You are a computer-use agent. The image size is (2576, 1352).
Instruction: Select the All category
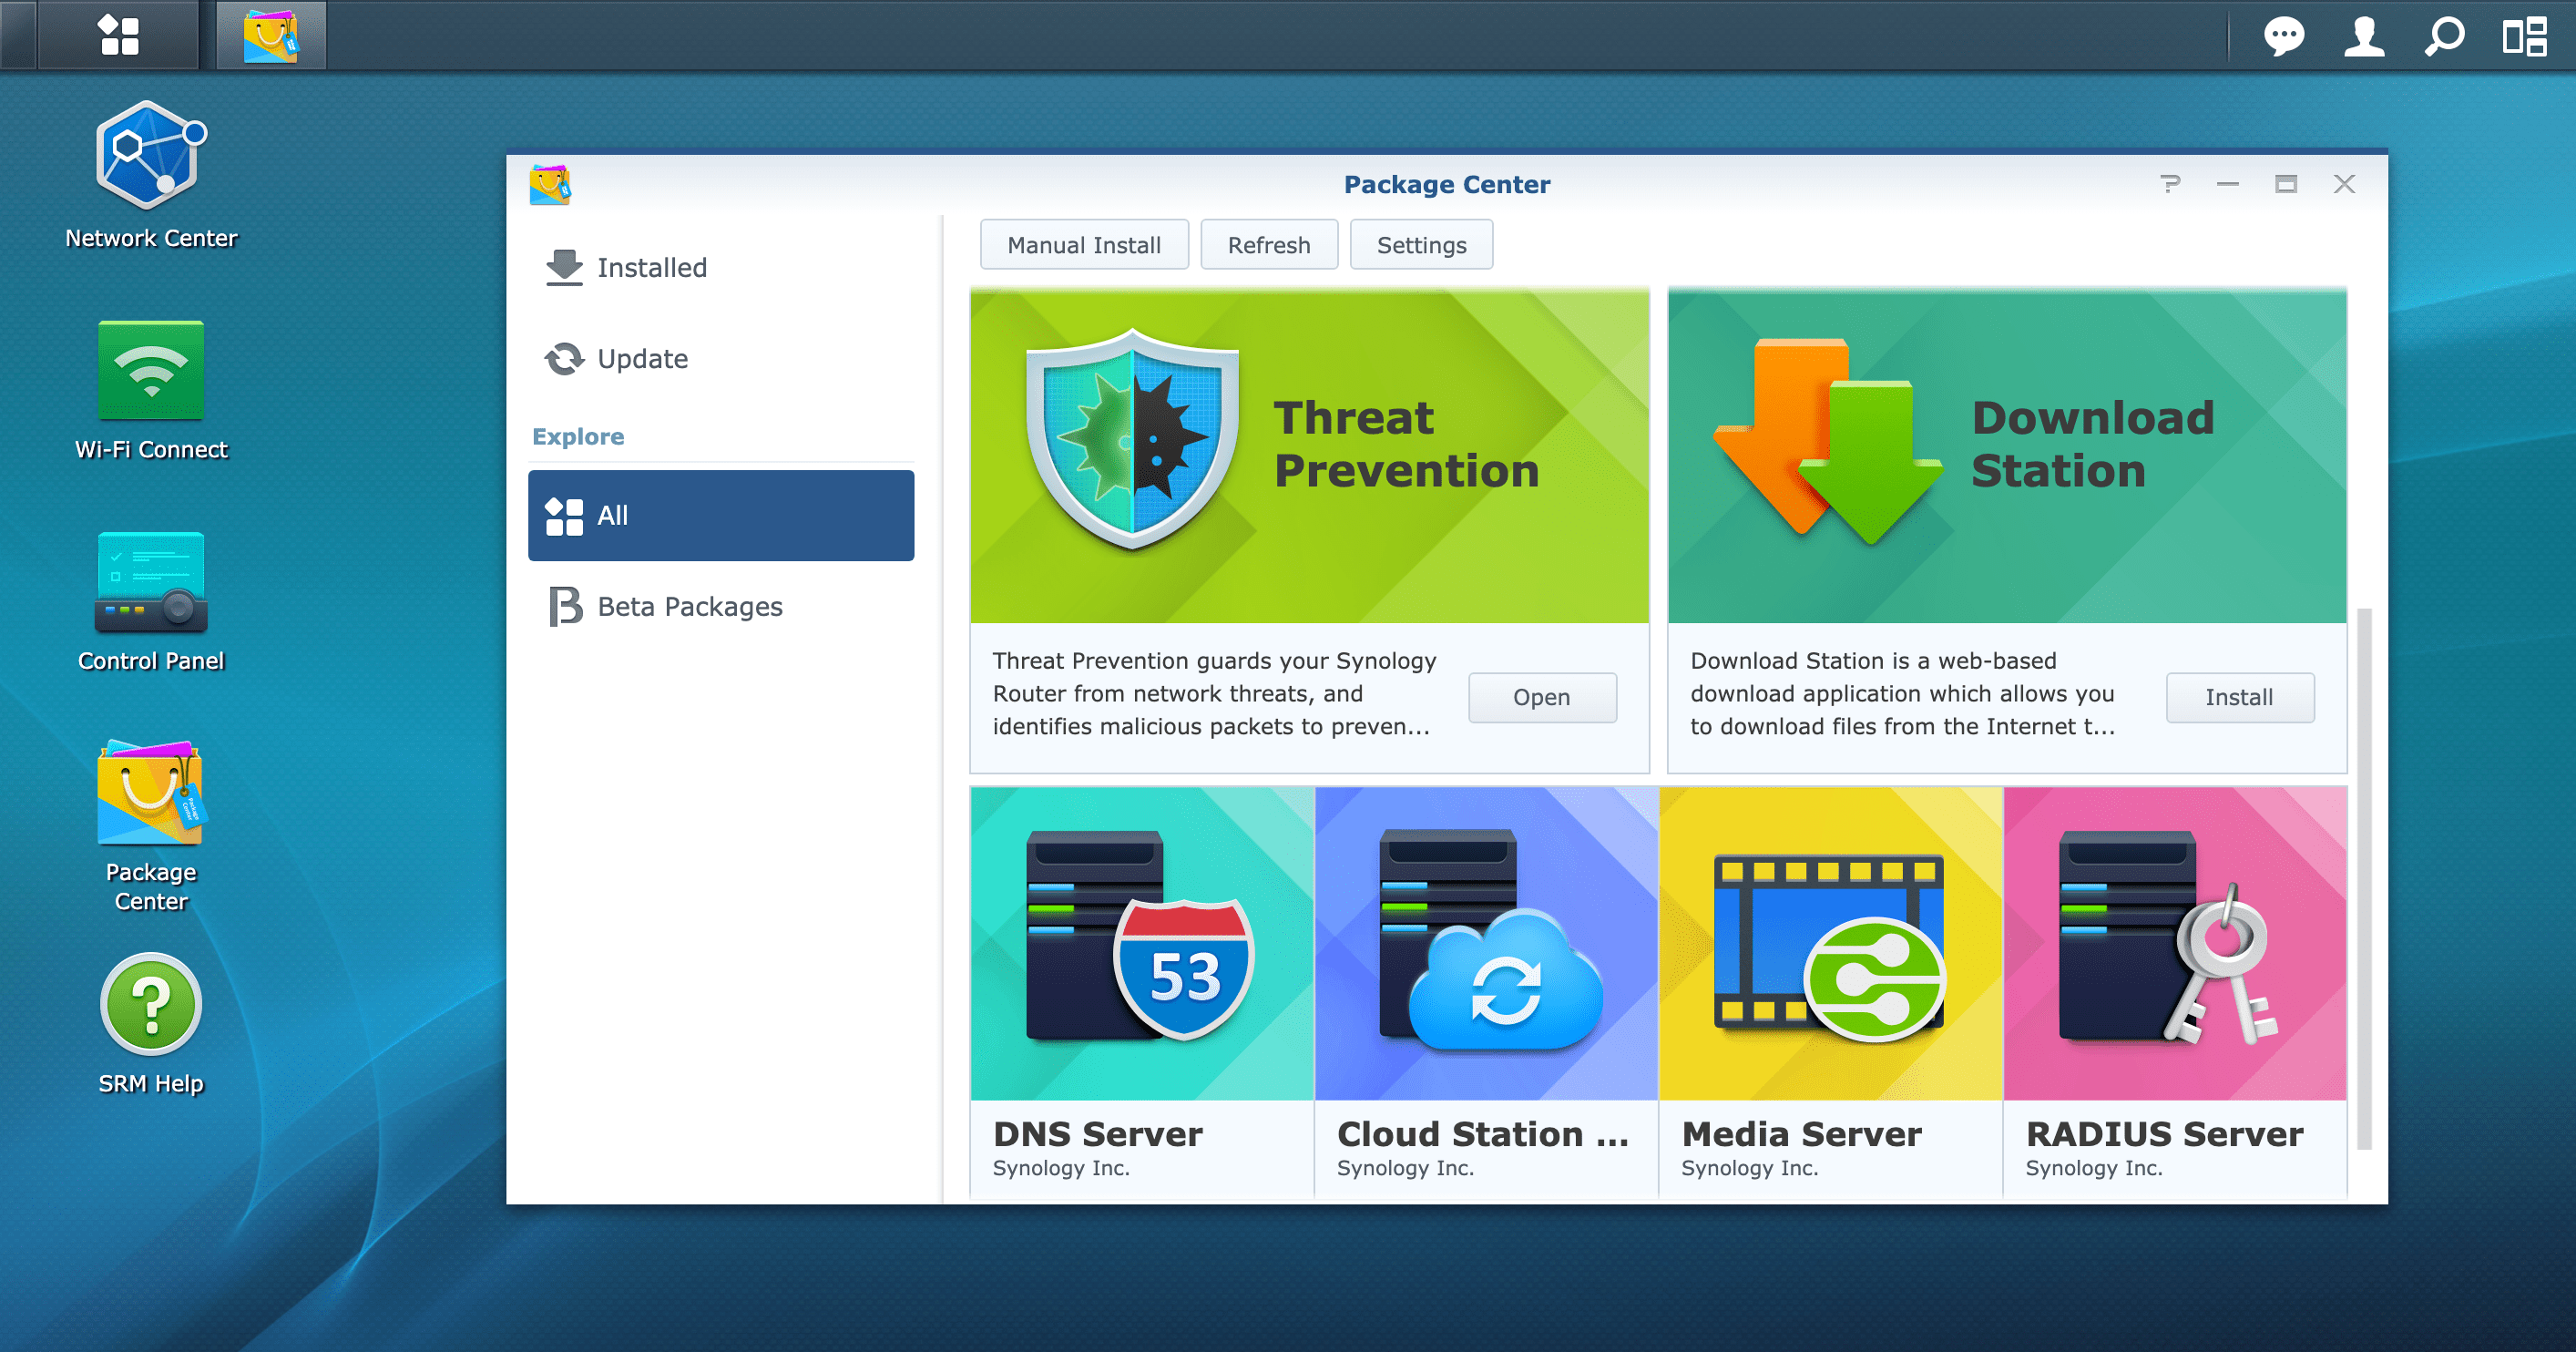coord(721,515)
